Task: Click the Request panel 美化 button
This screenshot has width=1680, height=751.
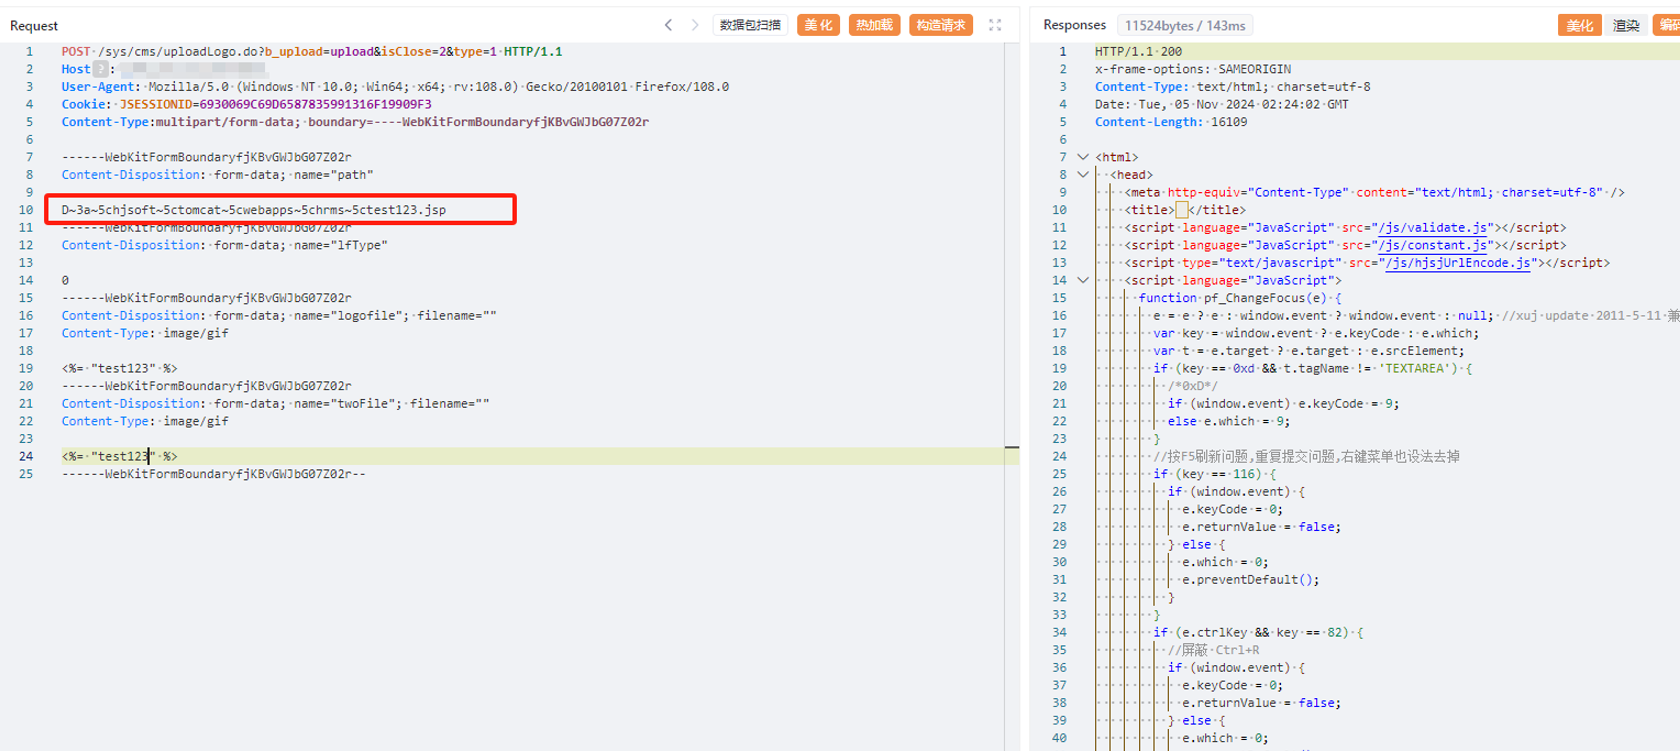Action: coord(818,25)
